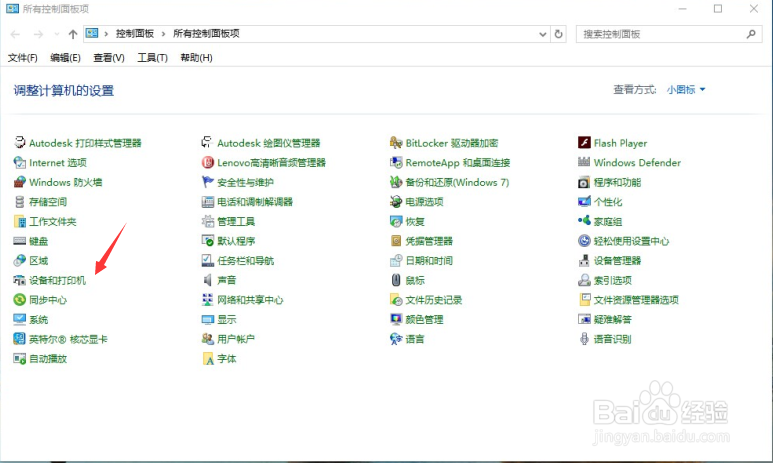This screenshot has width=773, height=463.
Task: Open Autodesk 绘图仪管理器 icon
Action: tap(208, 143)
